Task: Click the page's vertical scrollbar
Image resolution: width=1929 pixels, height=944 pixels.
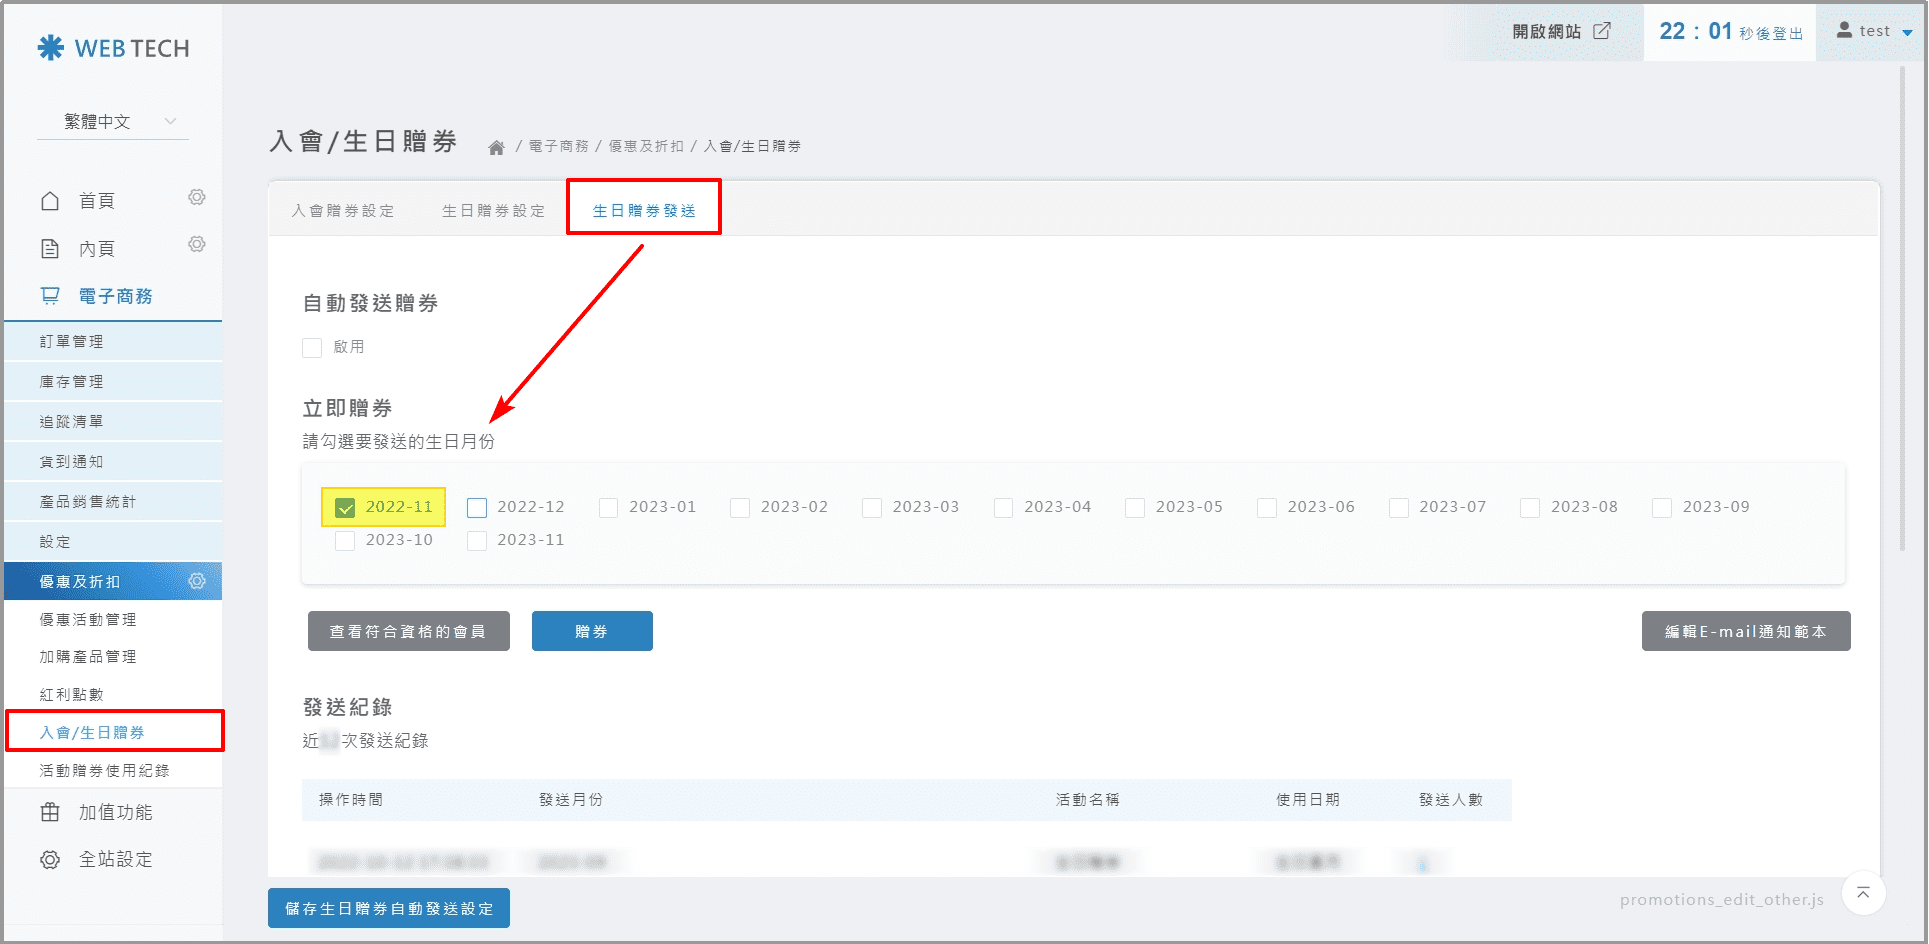Action: 1903,300
